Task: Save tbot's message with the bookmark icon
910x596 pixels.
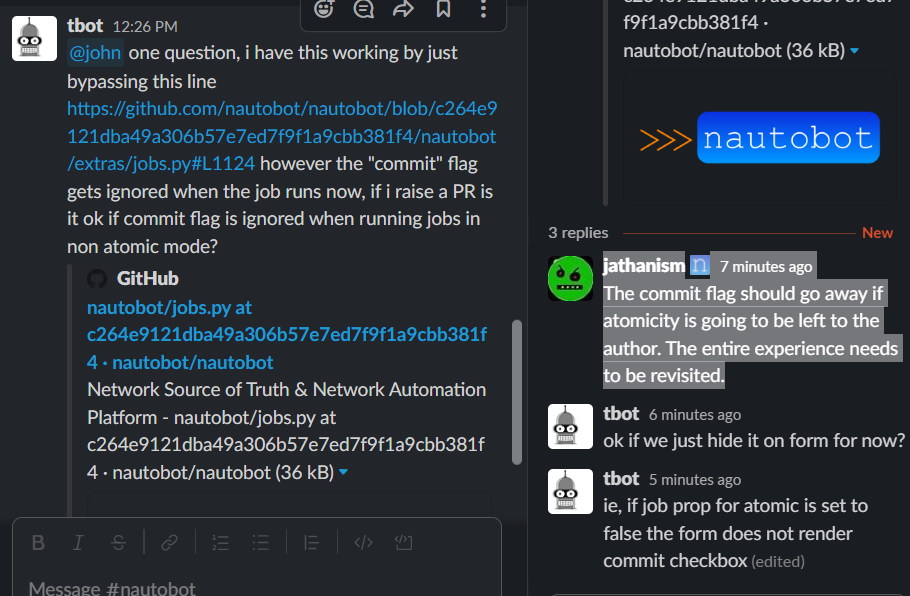Action: click(443, 10)
